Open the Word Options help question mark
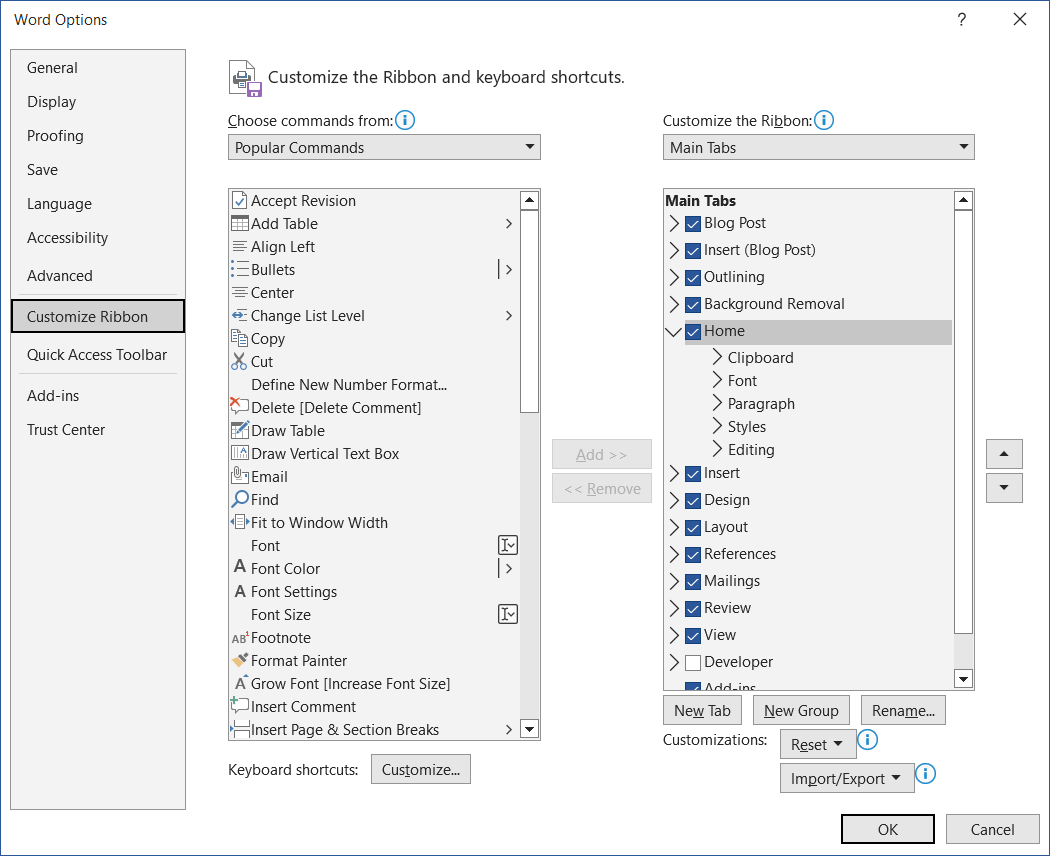Screen dimensions: 1050x856 tap(962, 19)
